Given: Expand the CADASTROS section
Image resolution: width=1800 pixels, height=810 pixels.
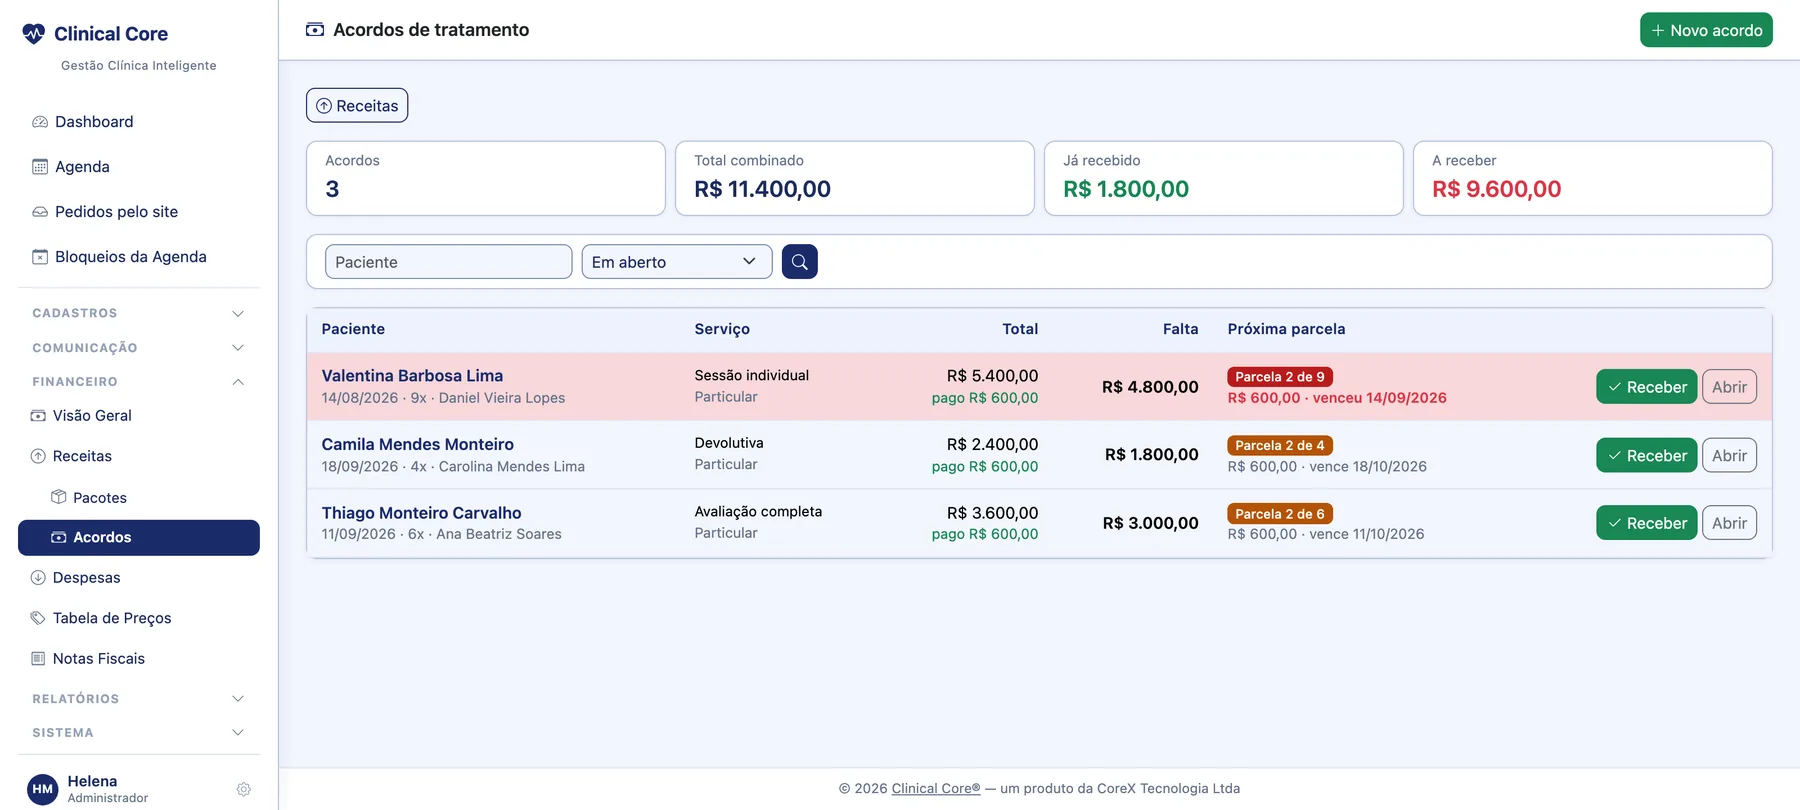Looking at the screenshot, I should 139,313.
